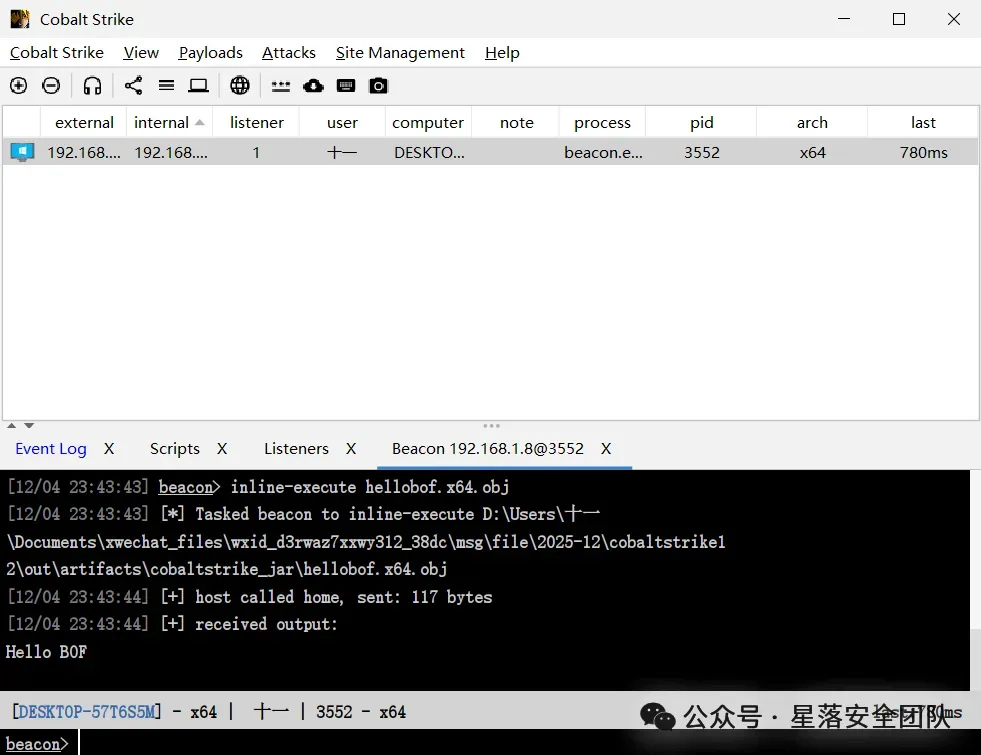The width and height of the screenshot is (981, 755).
Task: Open the web log globe icon
Action: (240, 86)
